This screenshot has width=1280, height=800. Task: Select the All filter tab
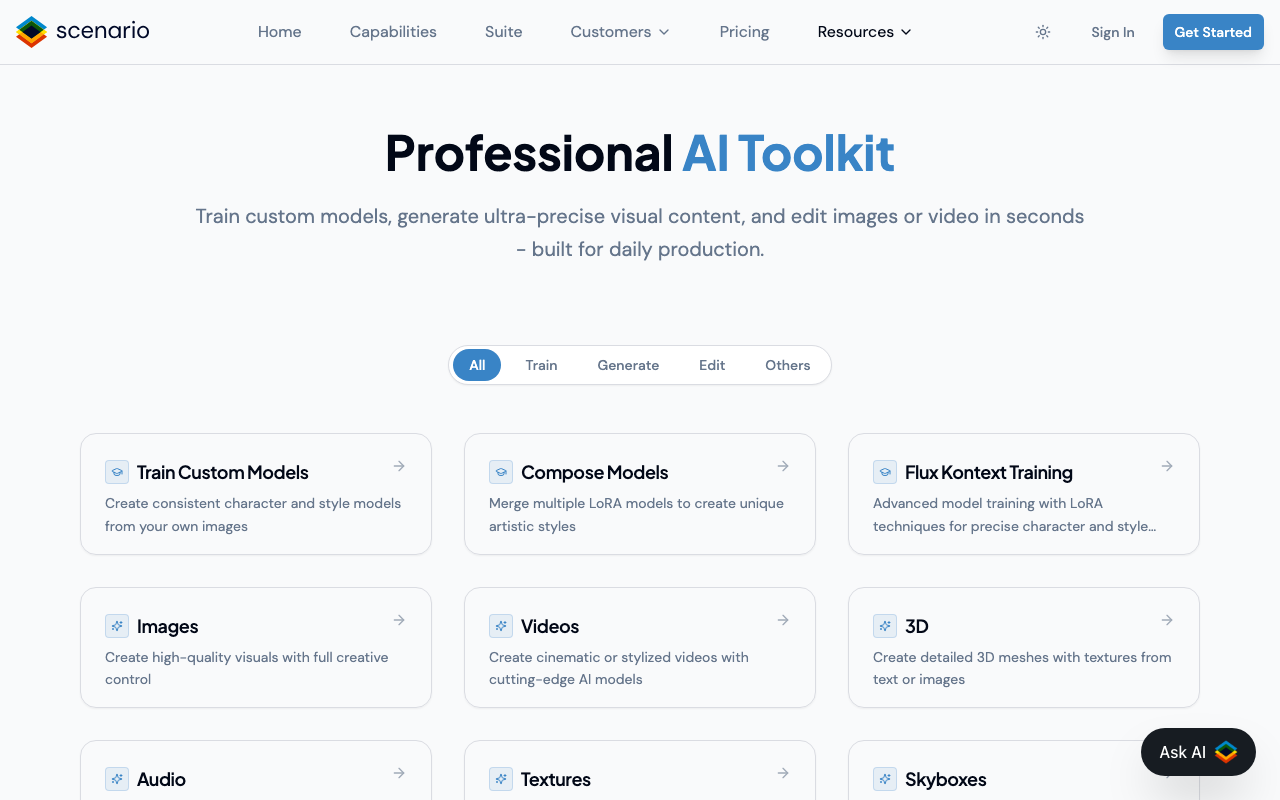tap(477, 365)
